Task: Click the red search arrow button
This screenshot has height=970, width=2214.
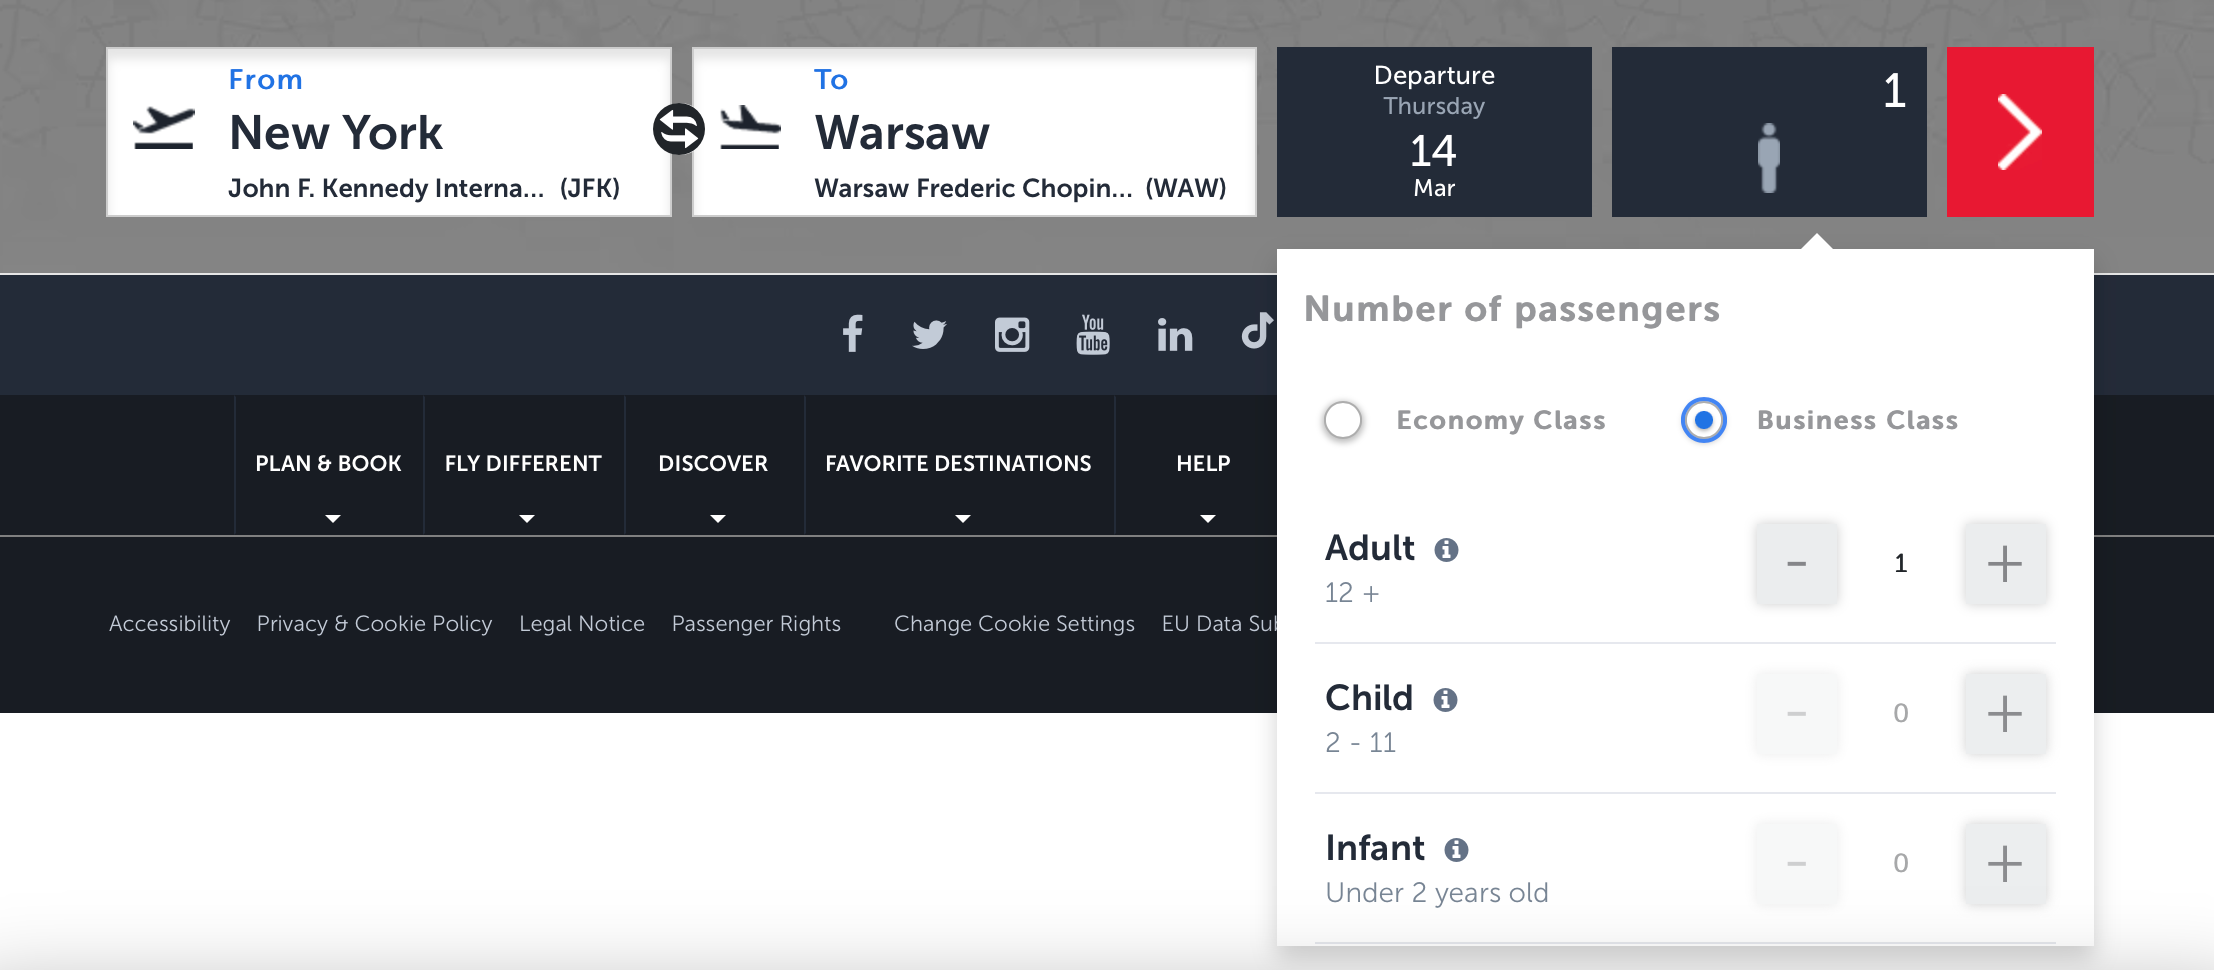Action: click(x=2019, y=132)
